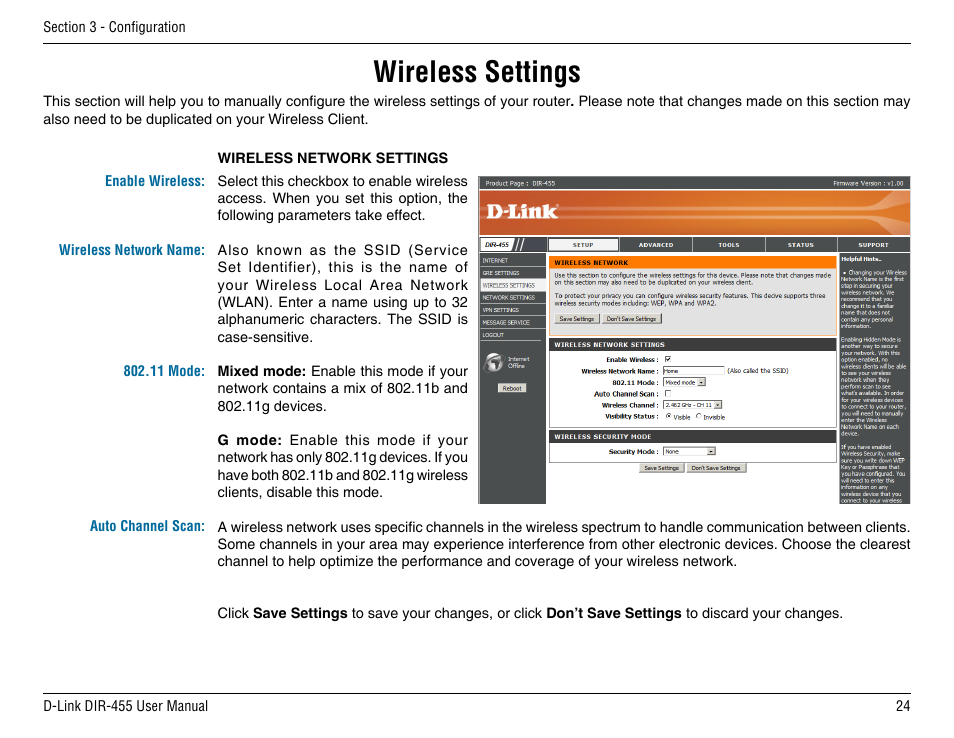Select the Visible radio button
The image size is (954, 738).
(668, 417)
